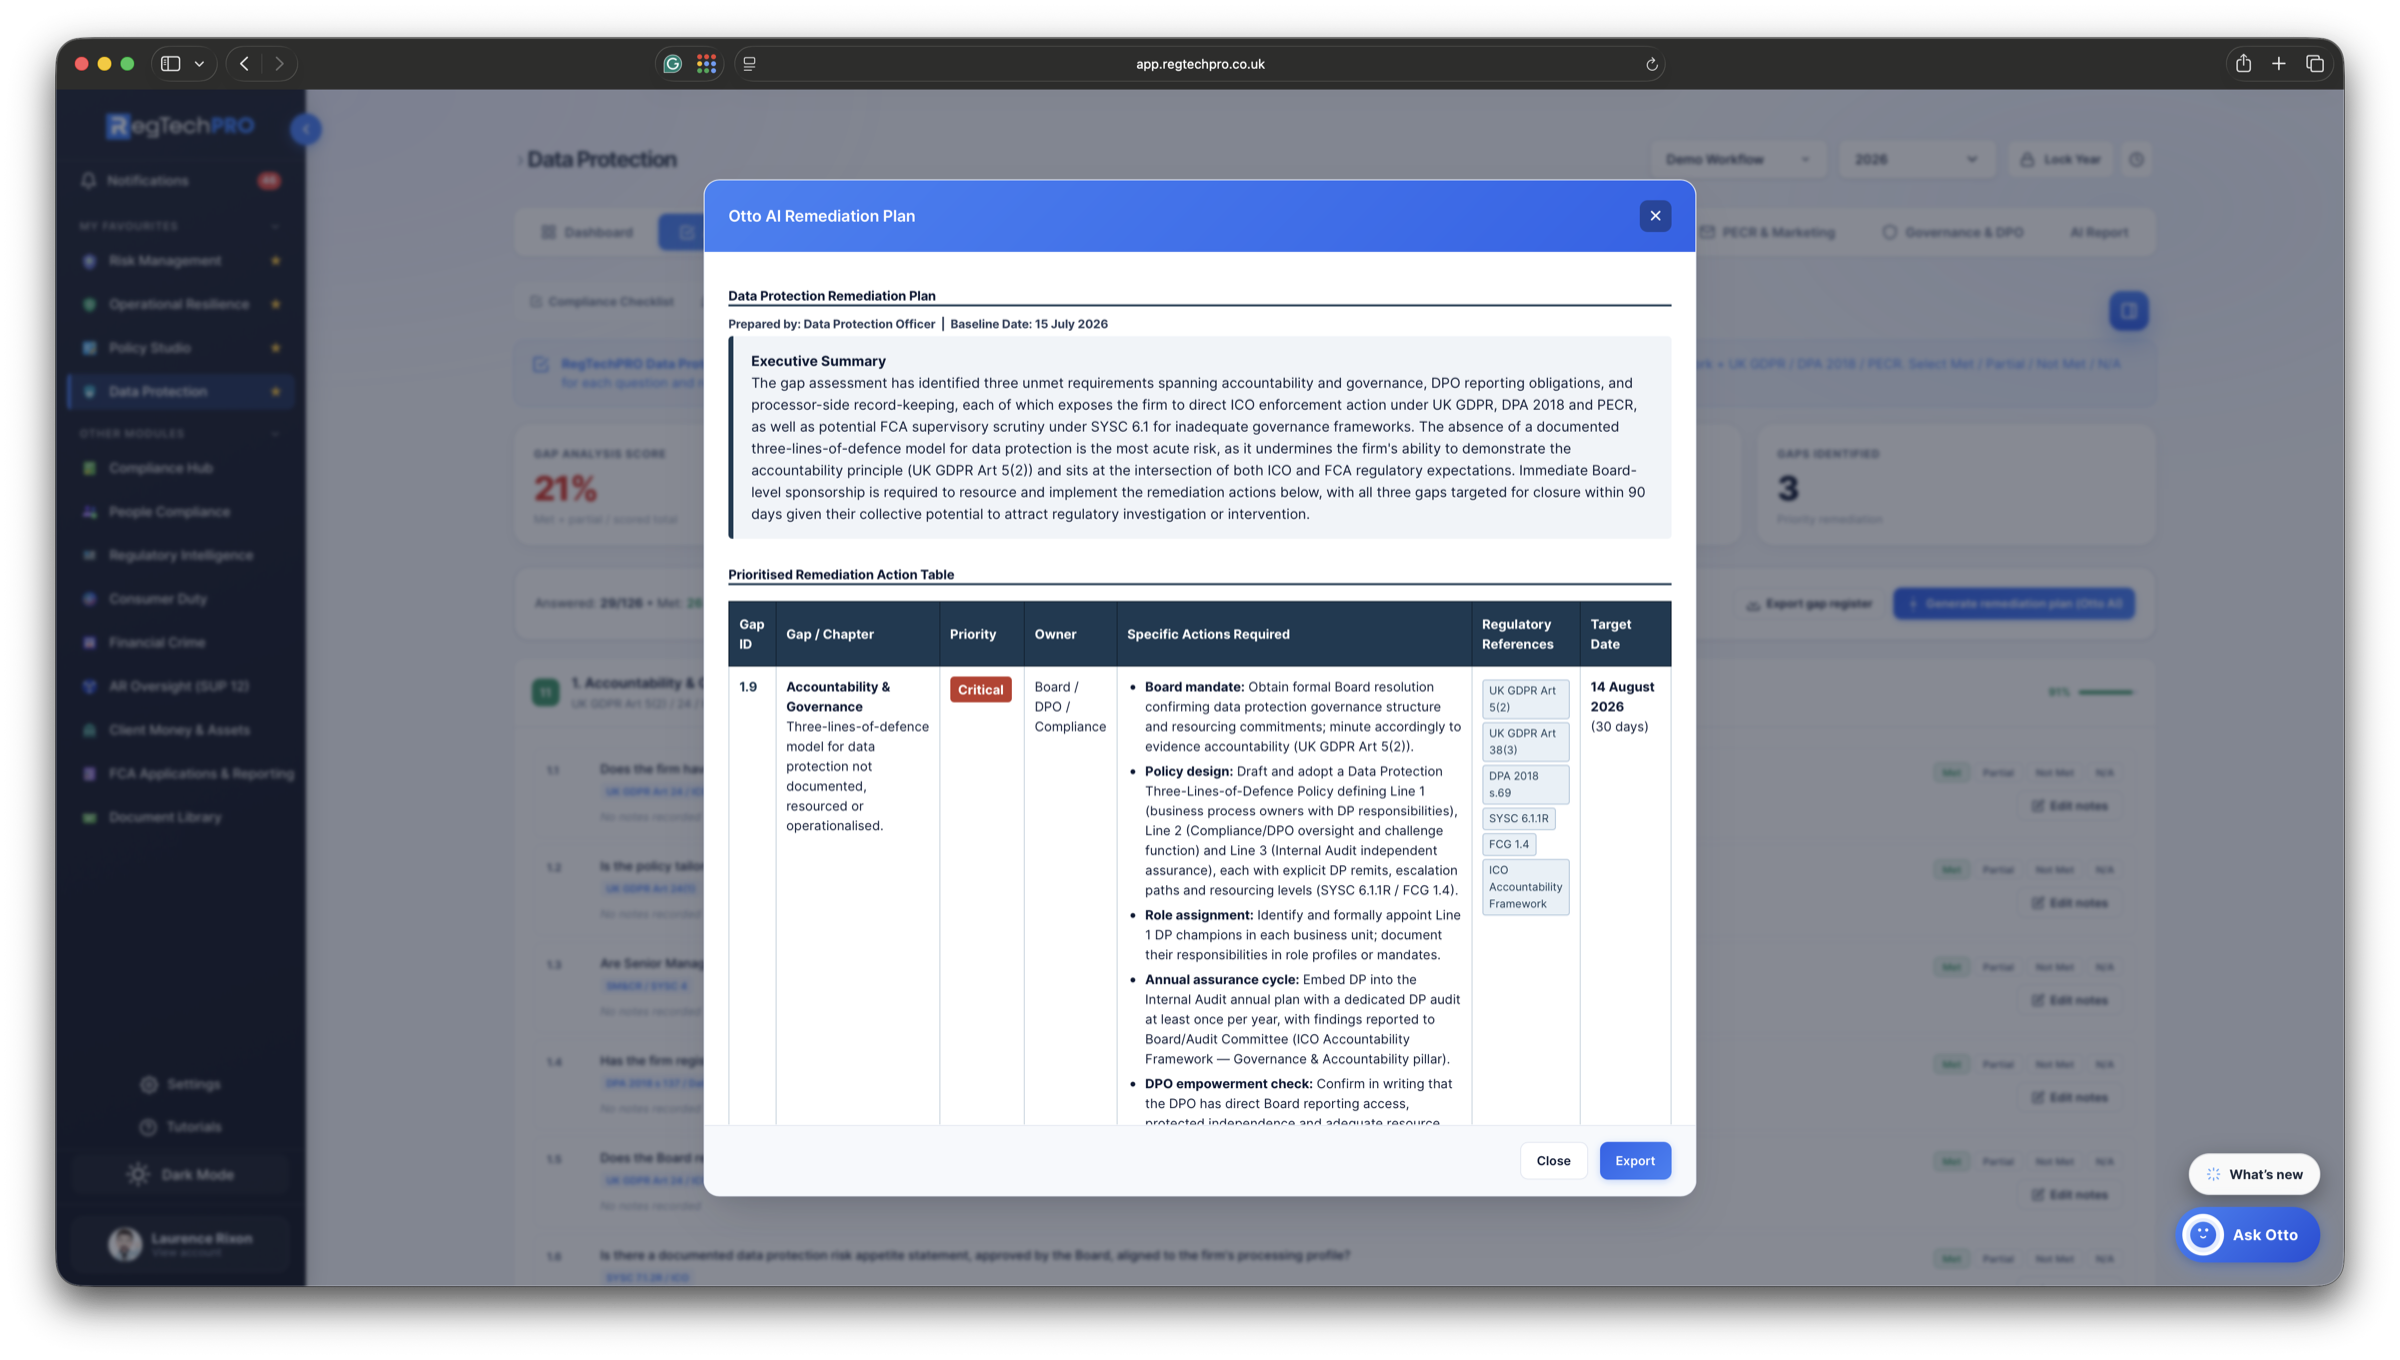Click the reader view icon in address bar
Viewport: 2400px width, 1360px height.
click(749, 64)
